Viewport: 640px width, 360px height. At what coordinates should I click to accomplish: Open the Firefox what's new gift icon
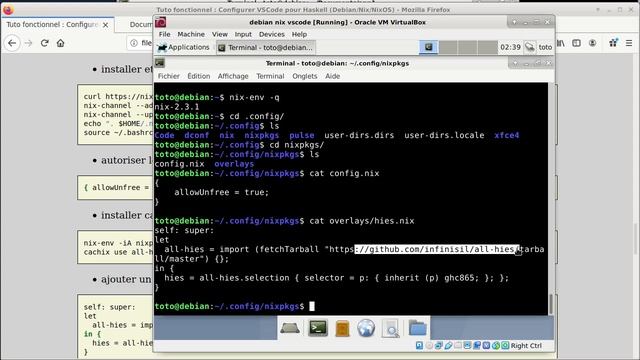click(x=613, y=43)
